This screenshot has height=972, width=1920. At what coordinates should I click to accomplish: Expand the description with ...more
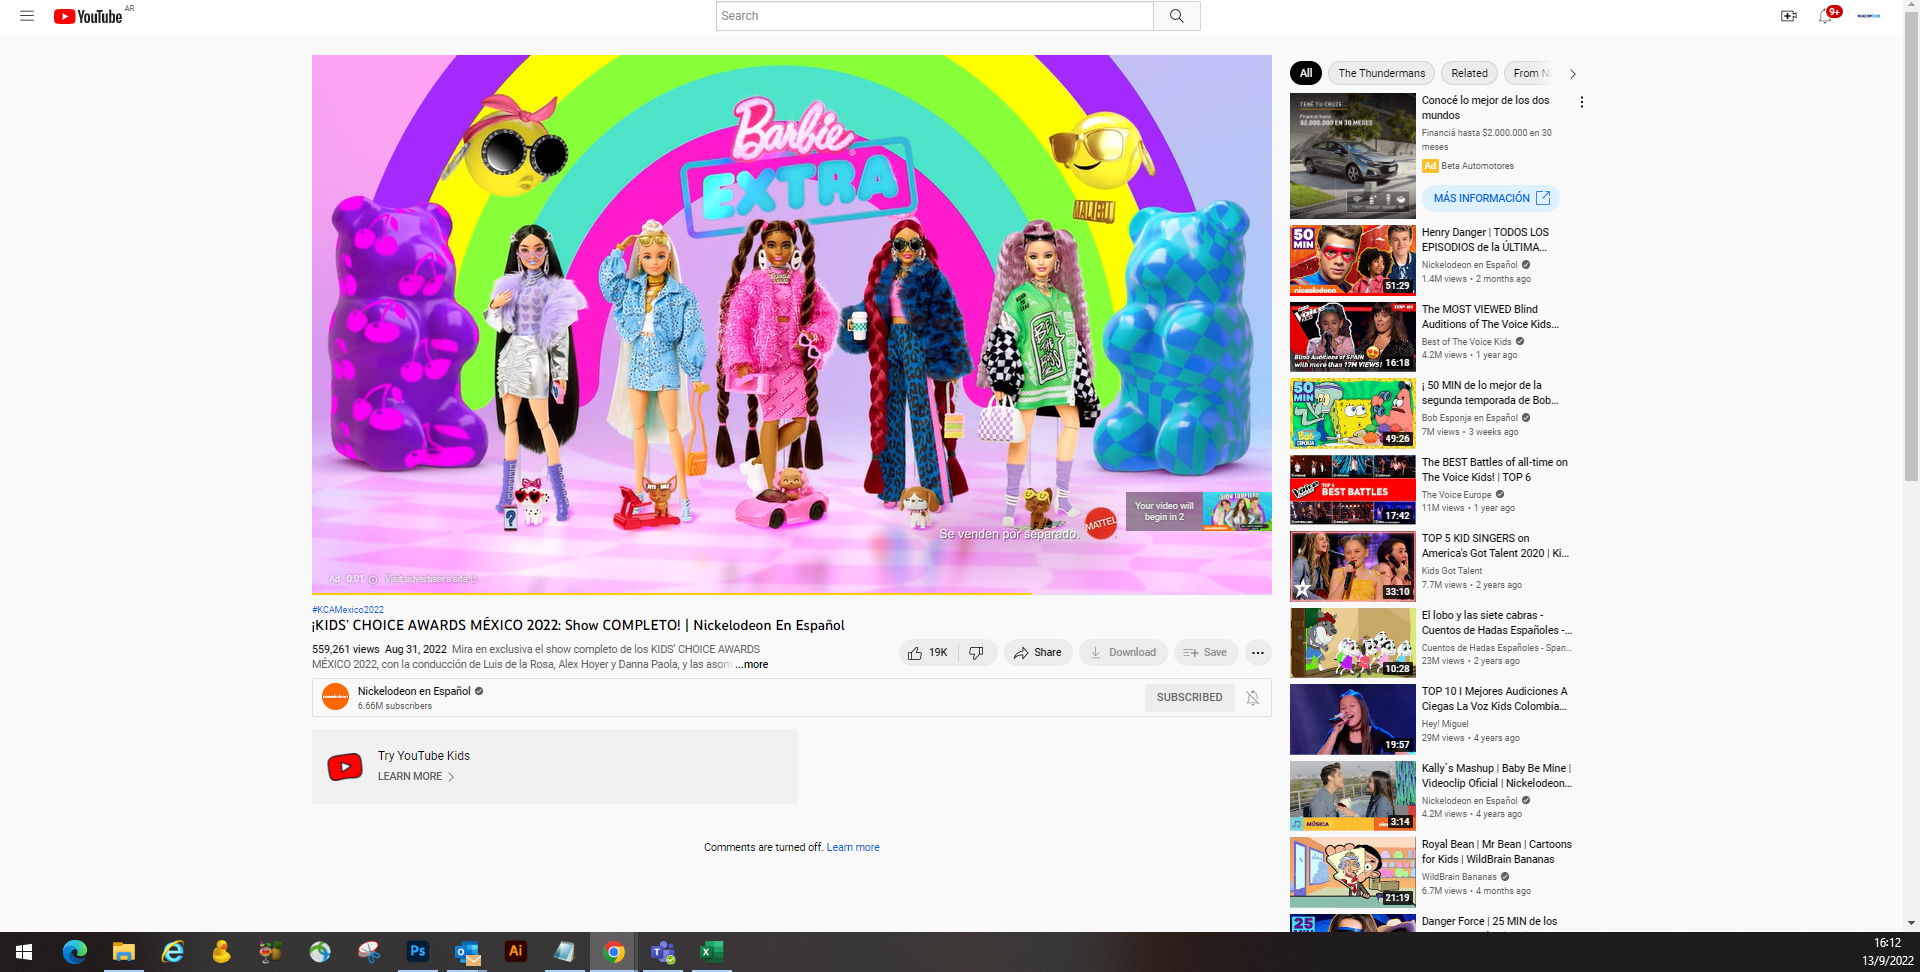pos(752,665)
